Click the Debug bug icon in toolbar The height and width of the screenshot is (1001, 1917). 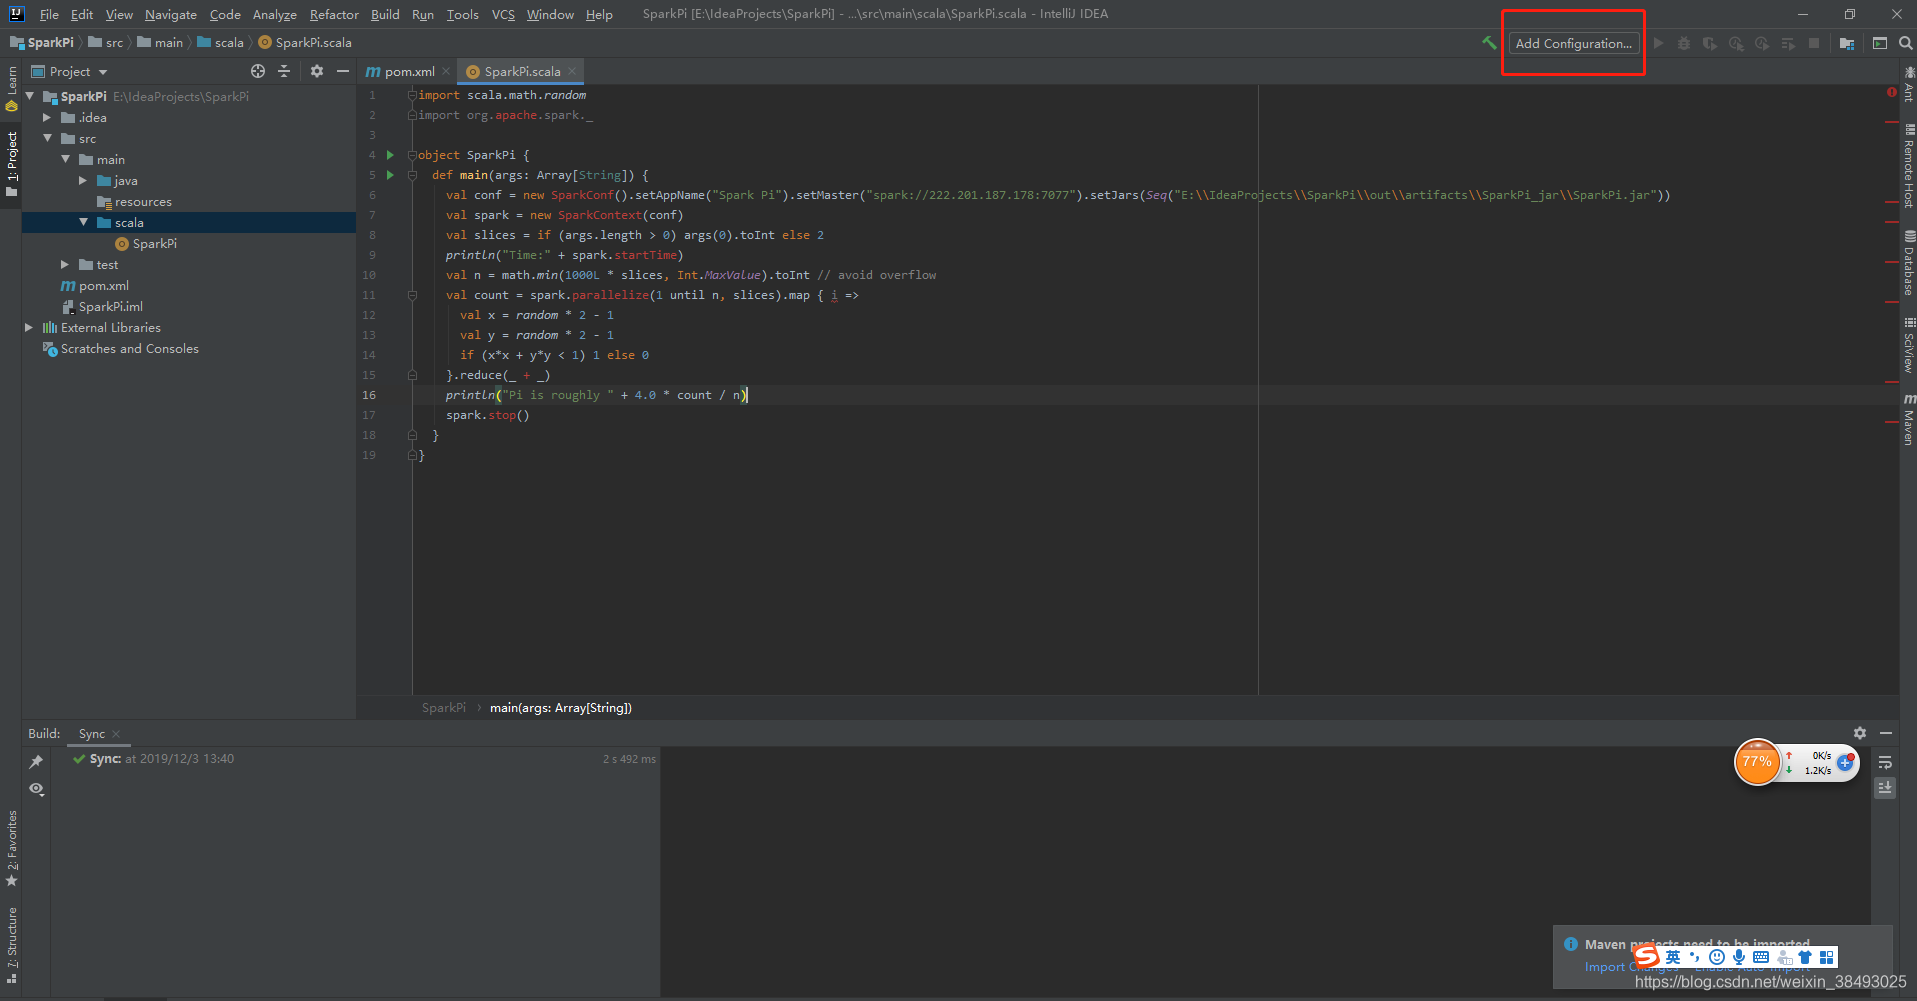(x=1684, y=43)
